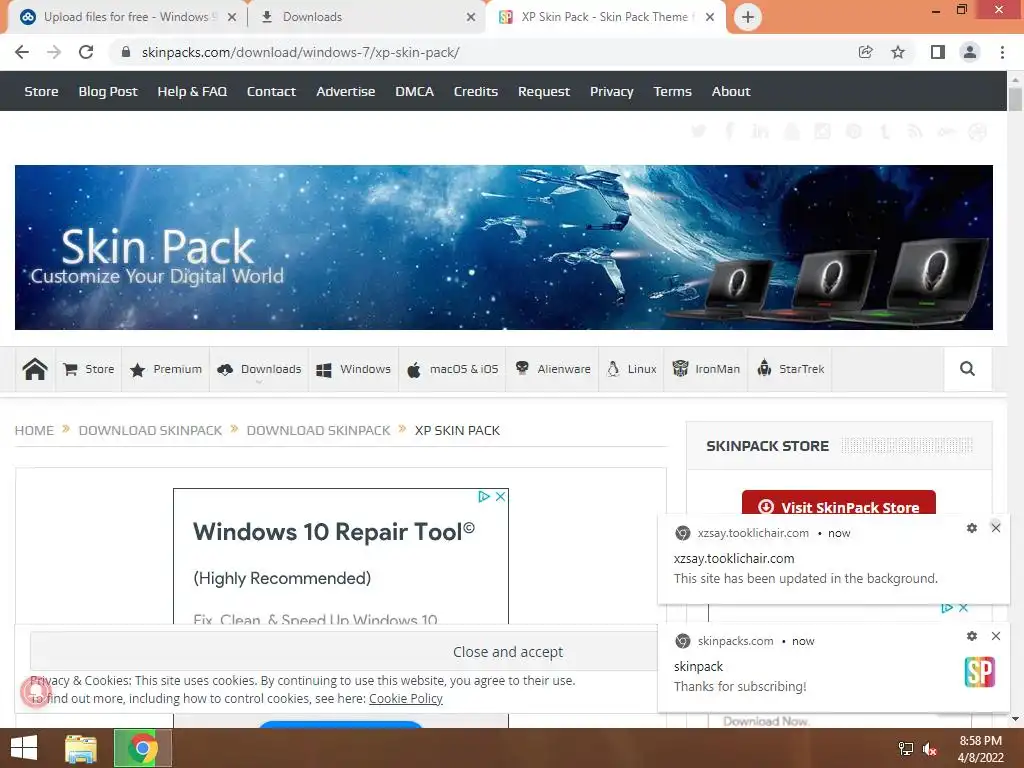Open Blog Post in the top menu
Viewport: 1024px width, 768px height.
108,91
